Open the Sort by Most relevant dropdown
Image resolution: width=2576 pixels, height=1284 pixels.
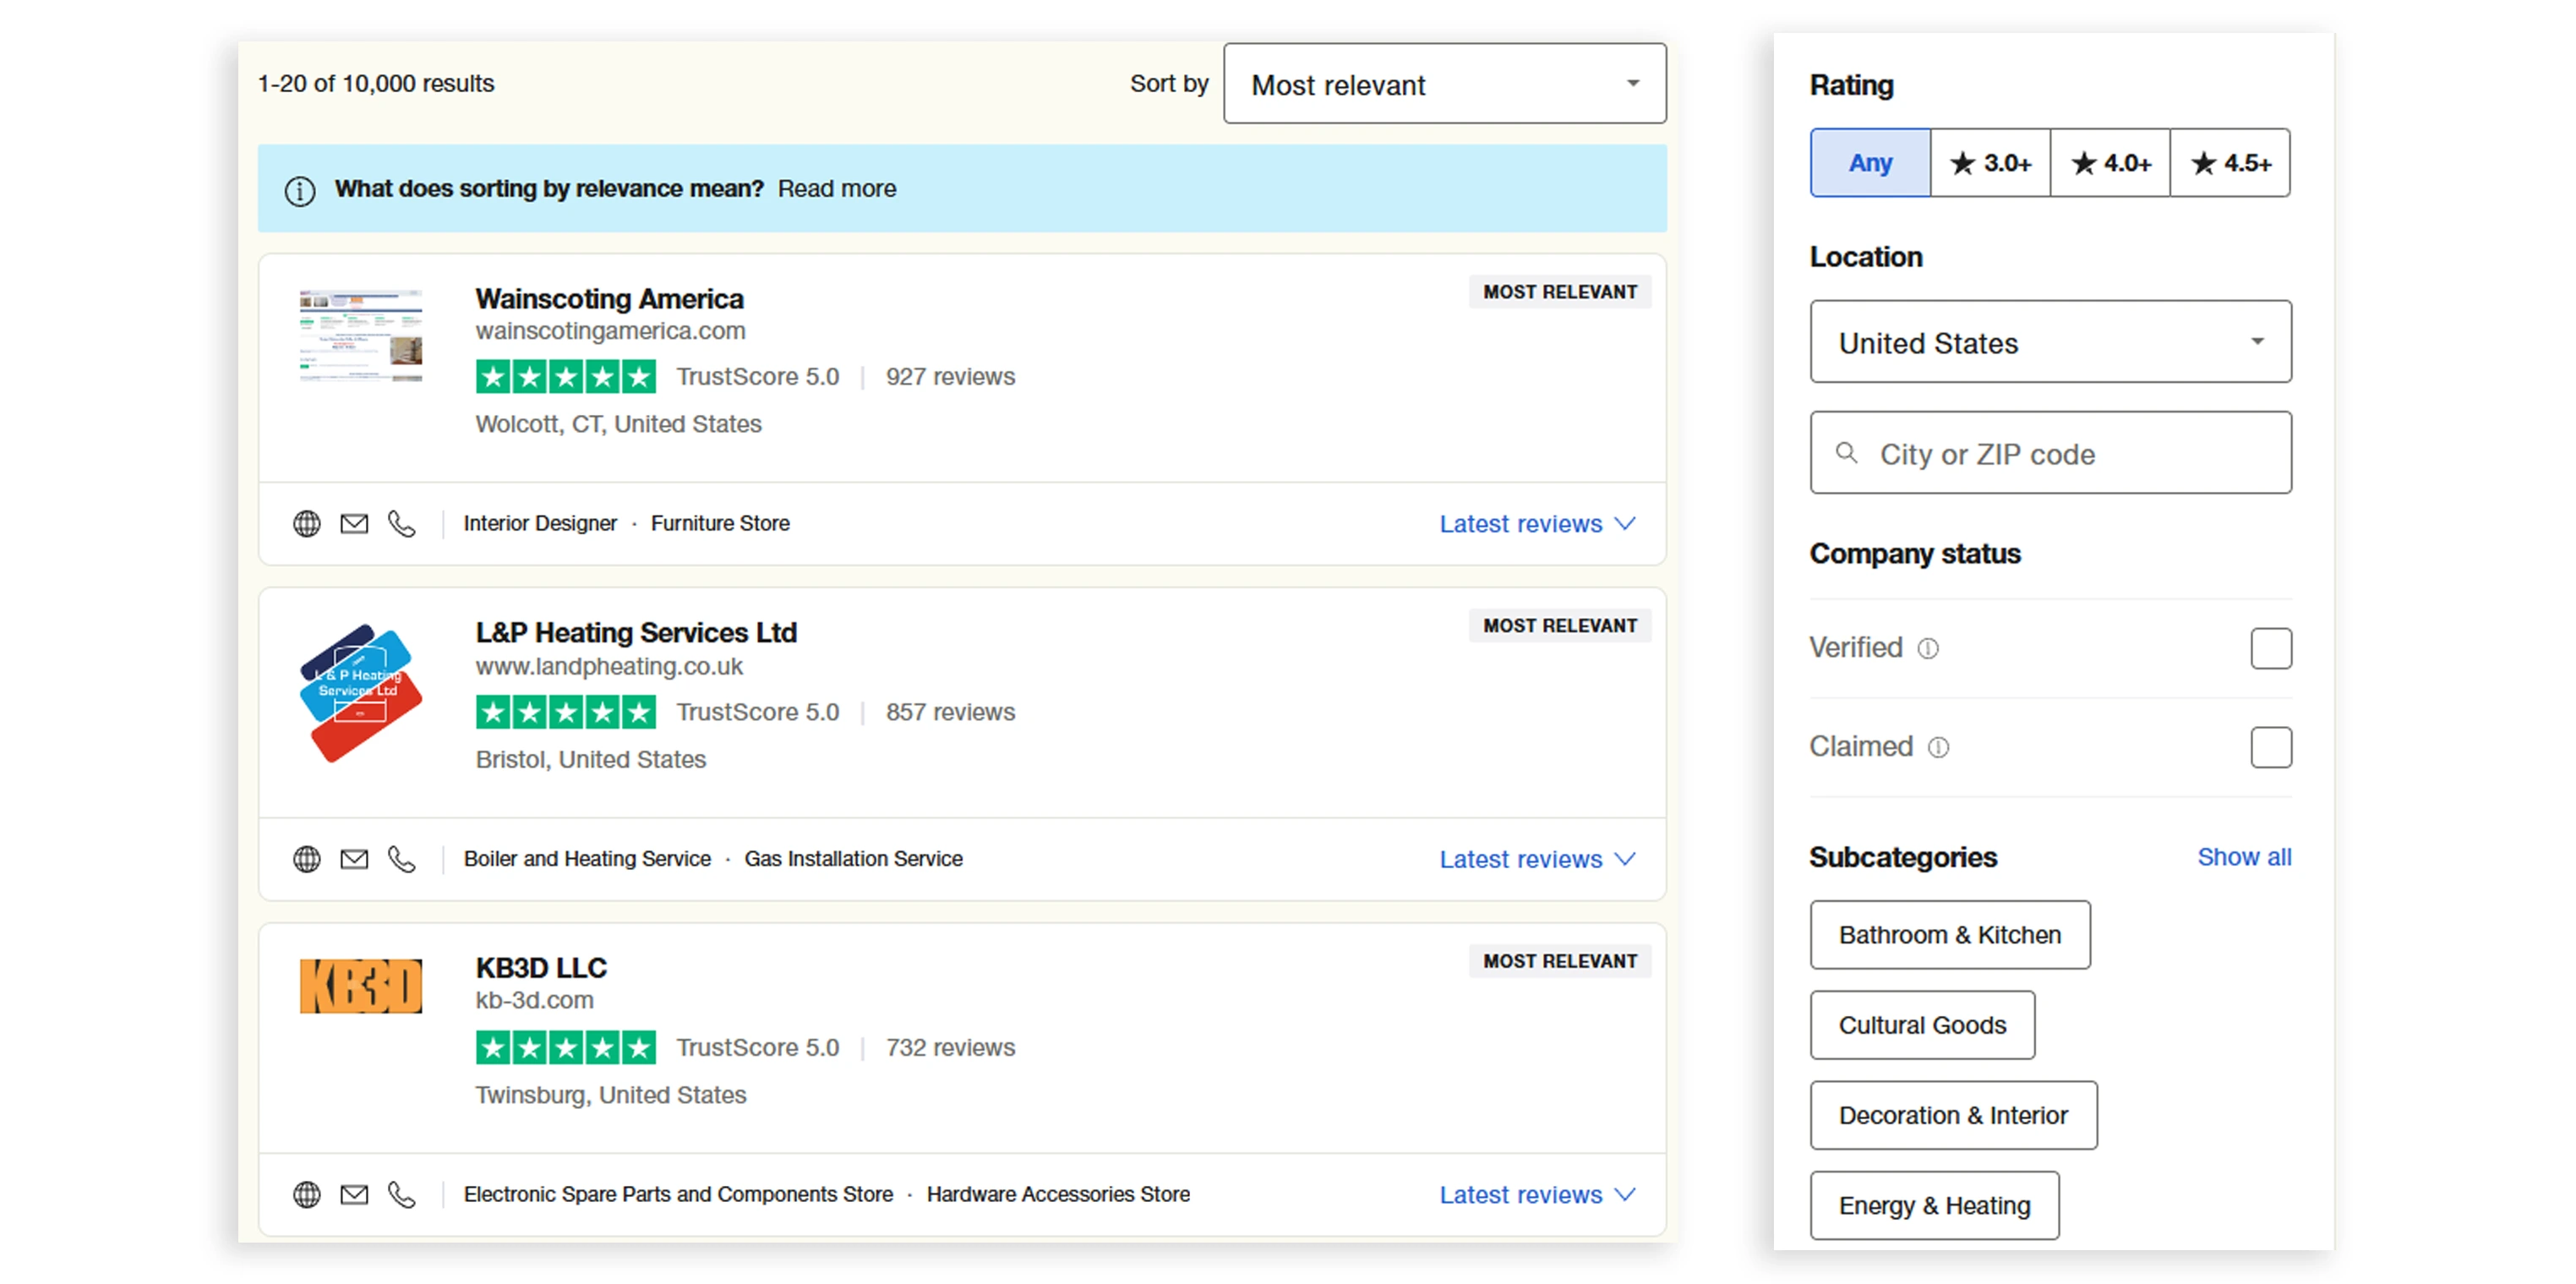1444,84
